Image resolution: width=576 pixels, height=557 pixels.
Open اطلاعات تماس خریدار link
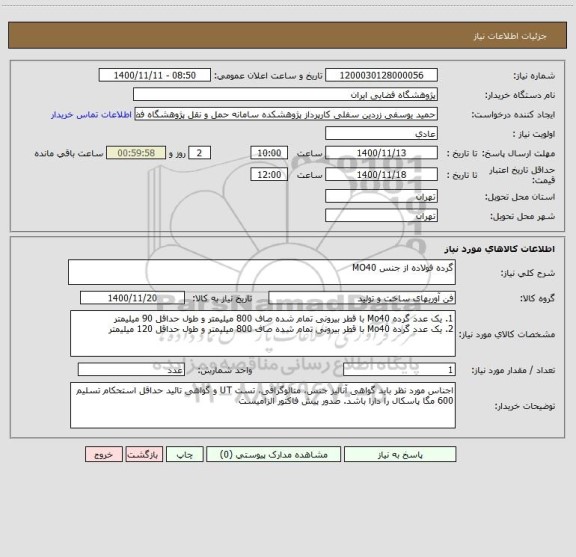(x=91, y=115)
